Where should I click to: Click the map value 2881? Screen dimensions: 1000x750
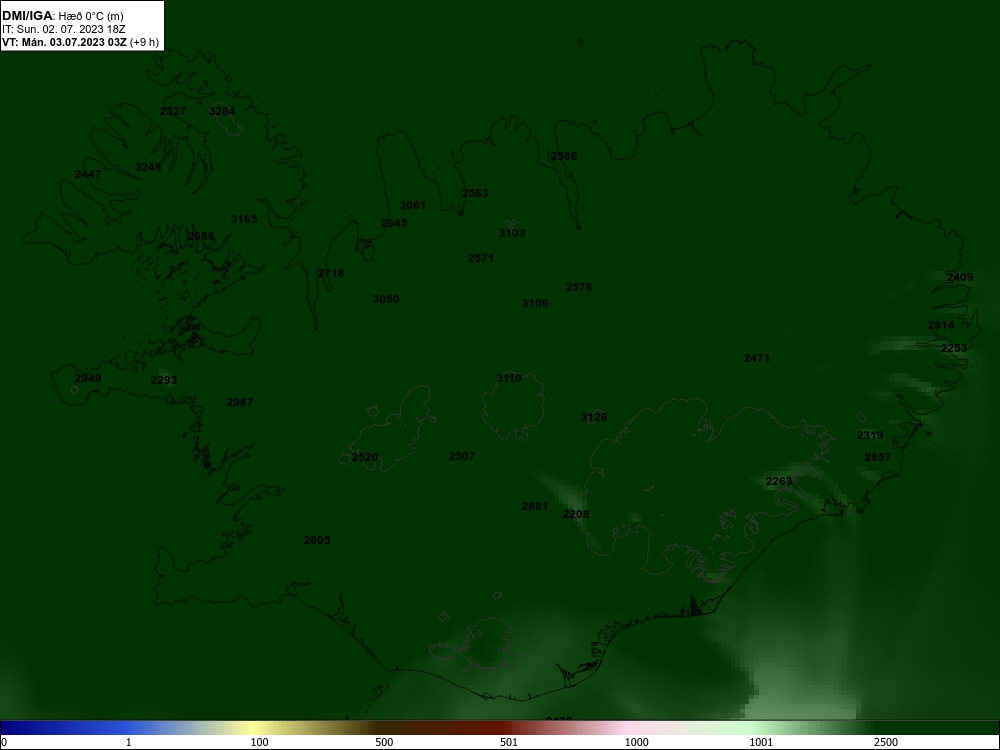tap(534, 506)
